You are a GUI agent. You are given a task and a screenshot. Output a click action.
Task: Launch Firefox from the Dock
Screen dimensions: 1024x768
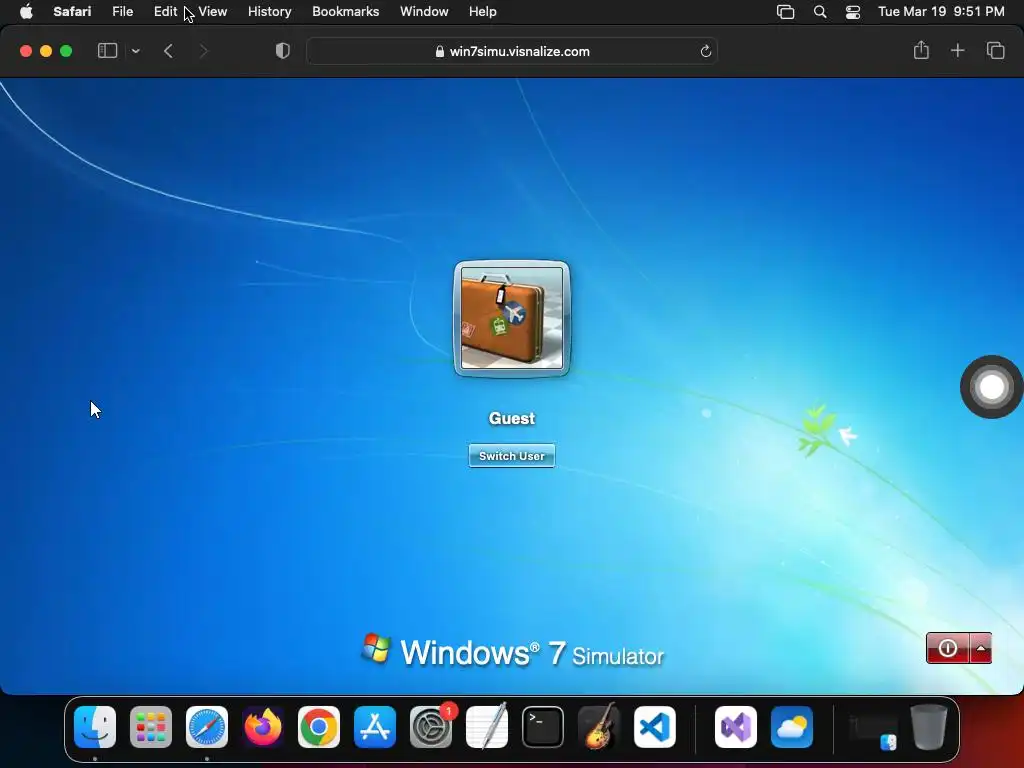[263, 727]
